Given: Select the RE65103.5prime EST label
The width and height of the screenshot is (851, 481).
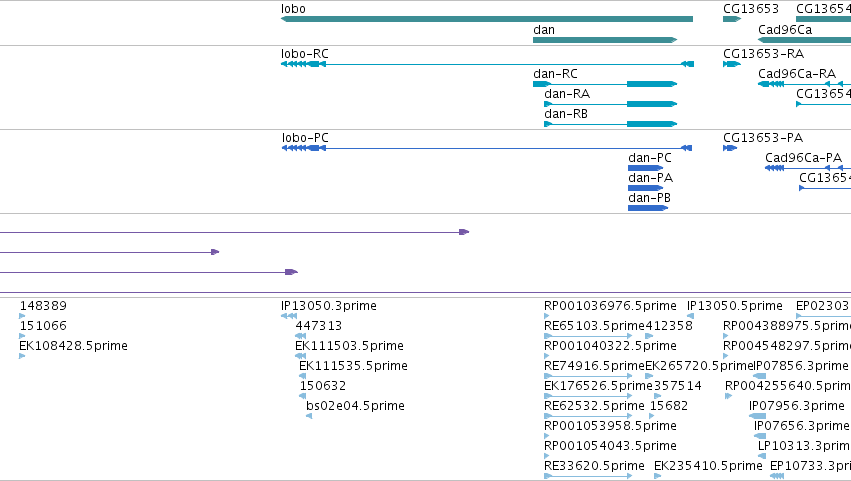Looking at the screenshot, I should (x=594, y=326).
